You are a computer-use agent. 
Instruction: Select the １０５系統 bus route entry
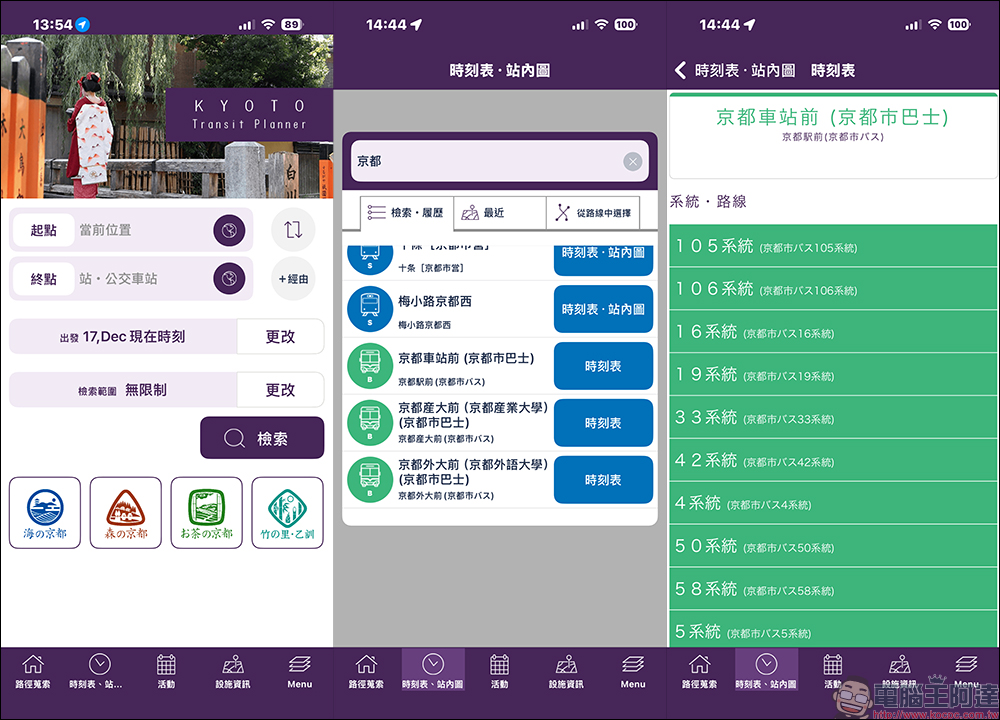click(x=832, y=244)
